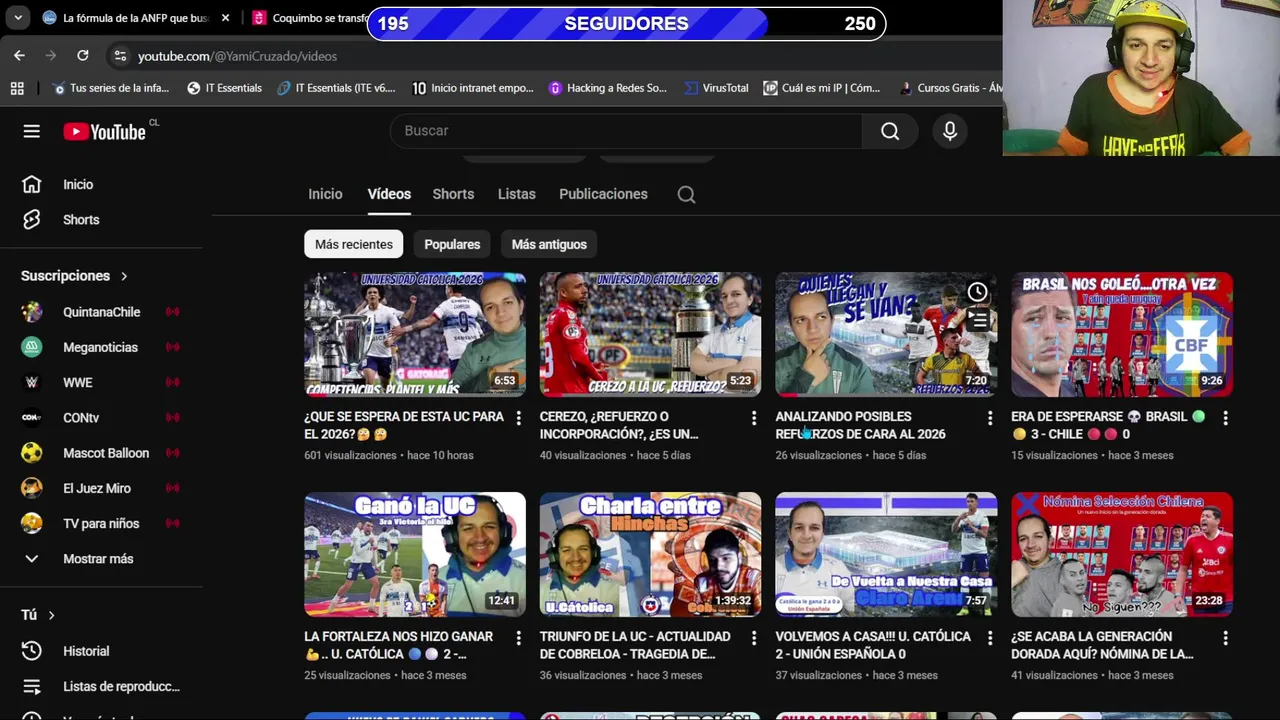This screenshot has height=720, width=1280.
Task: Click the YouTube logo
Action: (105, 131)
